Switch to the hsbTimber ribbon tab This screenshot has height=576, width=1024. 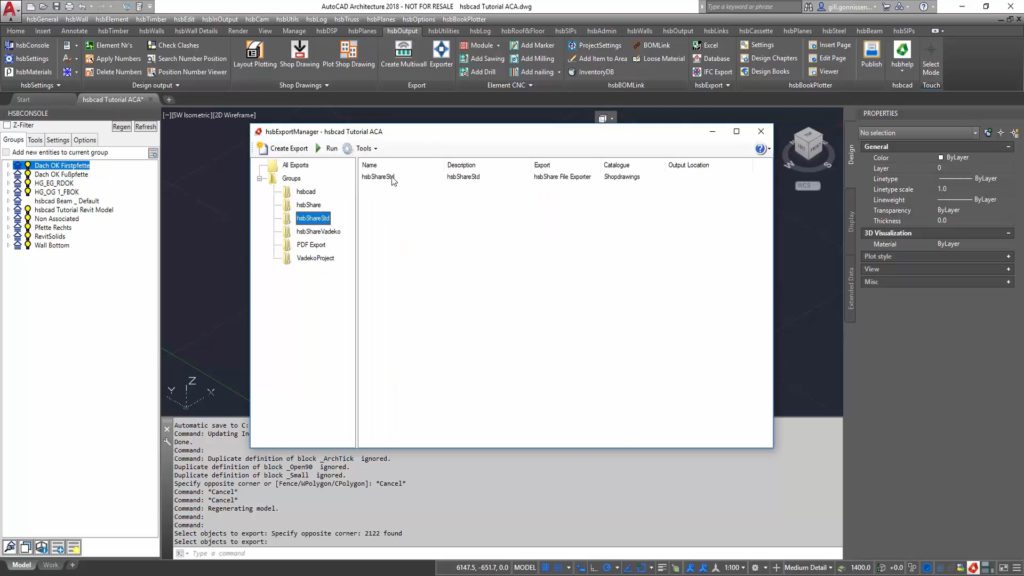point(113,31)
